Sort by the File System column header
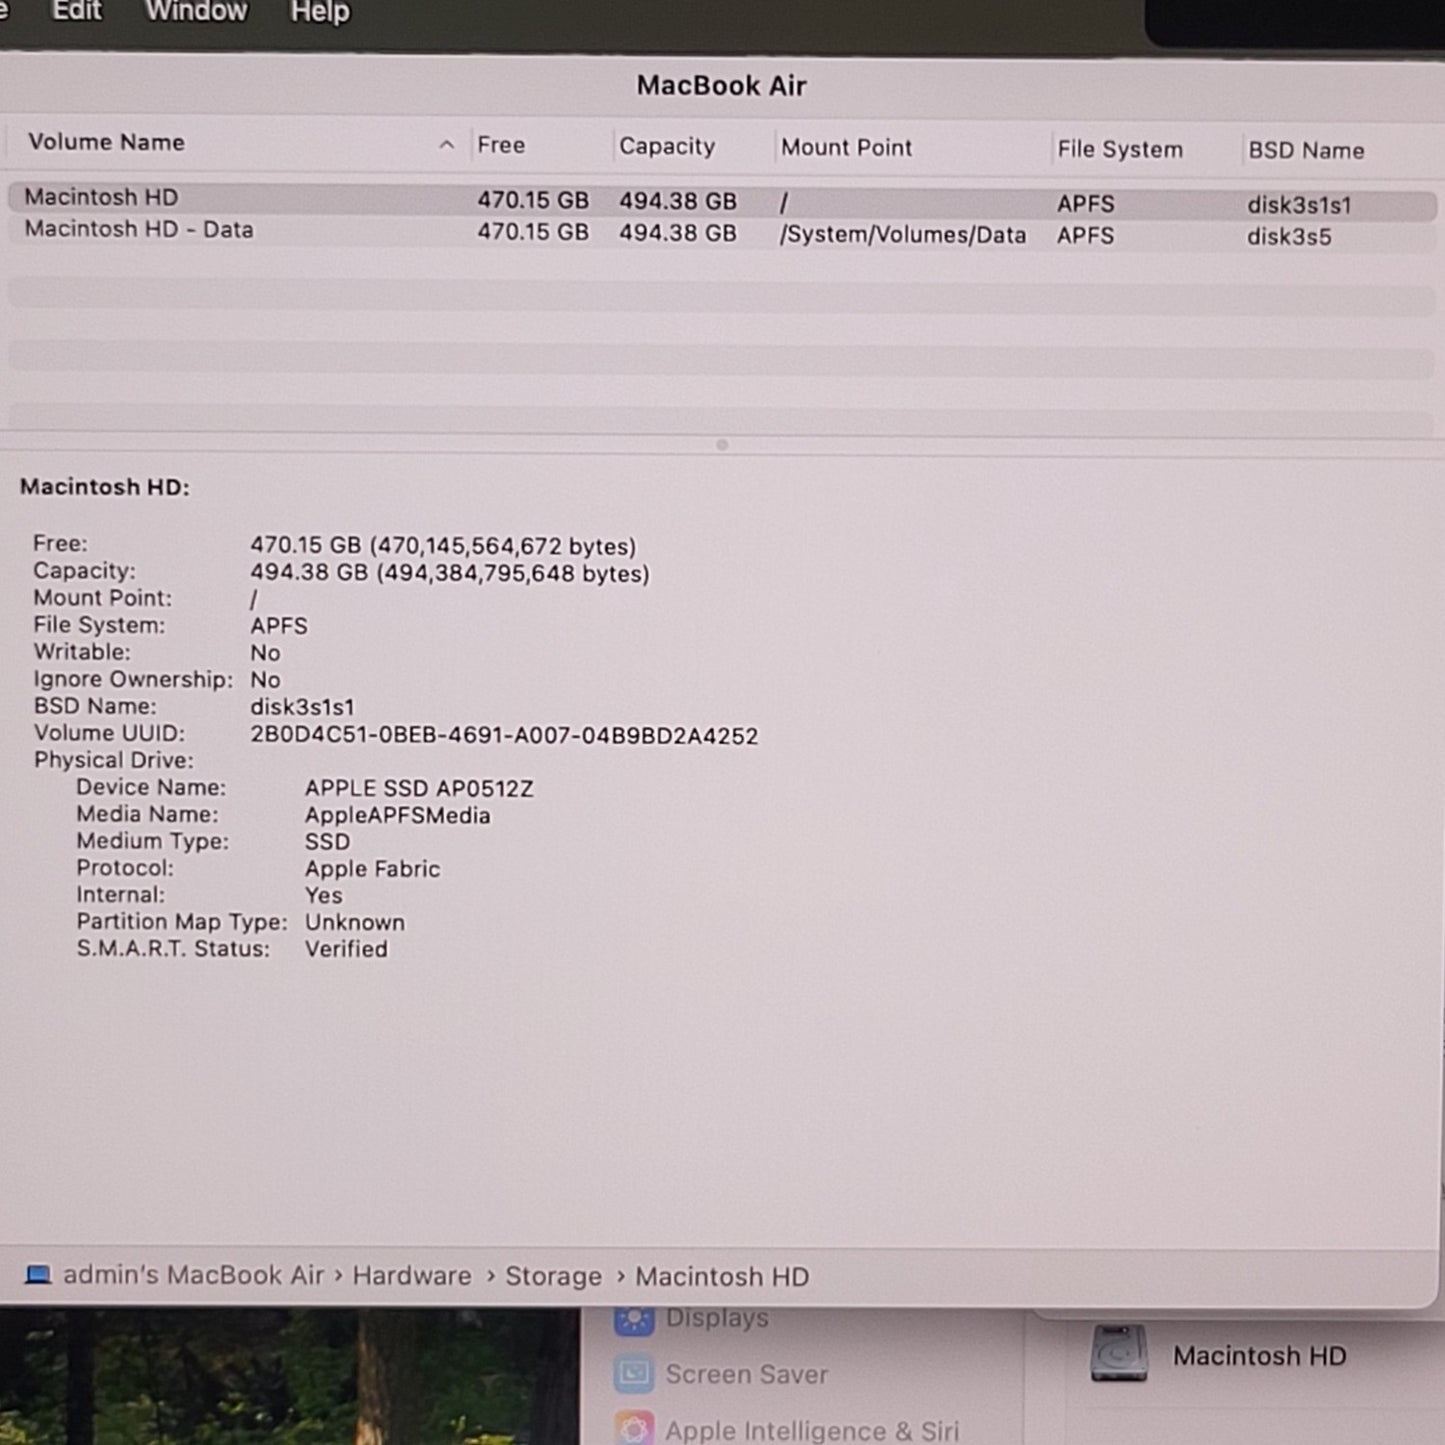1445x1445 pixels. click(1119, 150)
